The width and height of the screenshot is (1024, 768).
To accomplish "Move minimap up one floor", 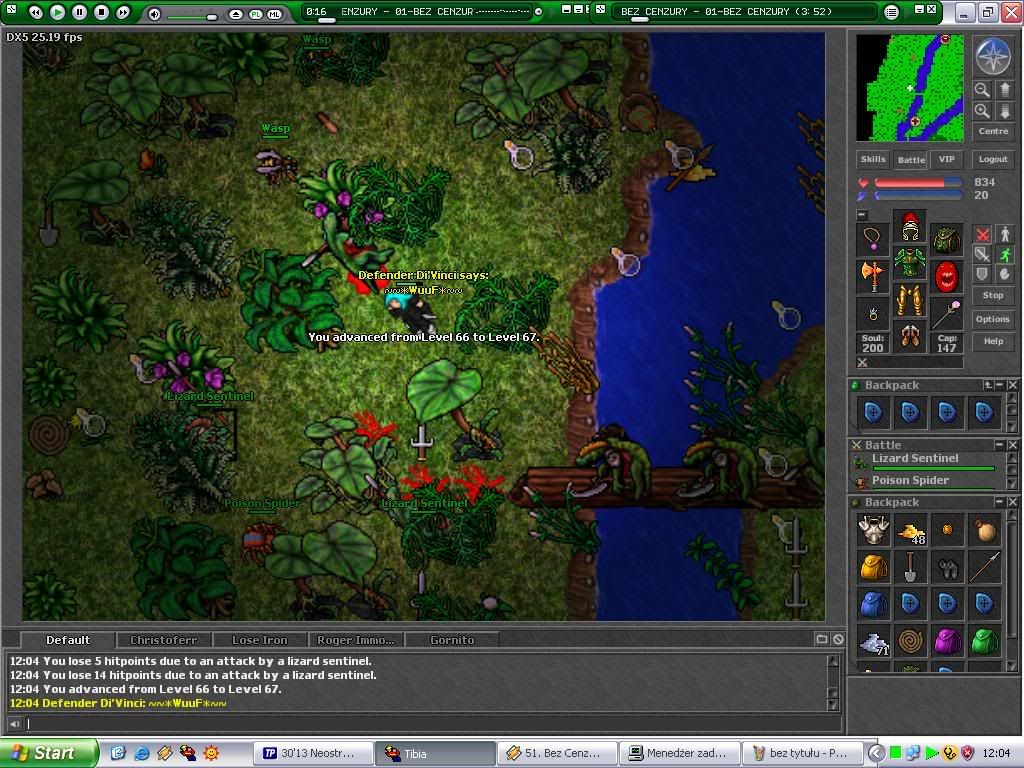I will point(1004,90).
